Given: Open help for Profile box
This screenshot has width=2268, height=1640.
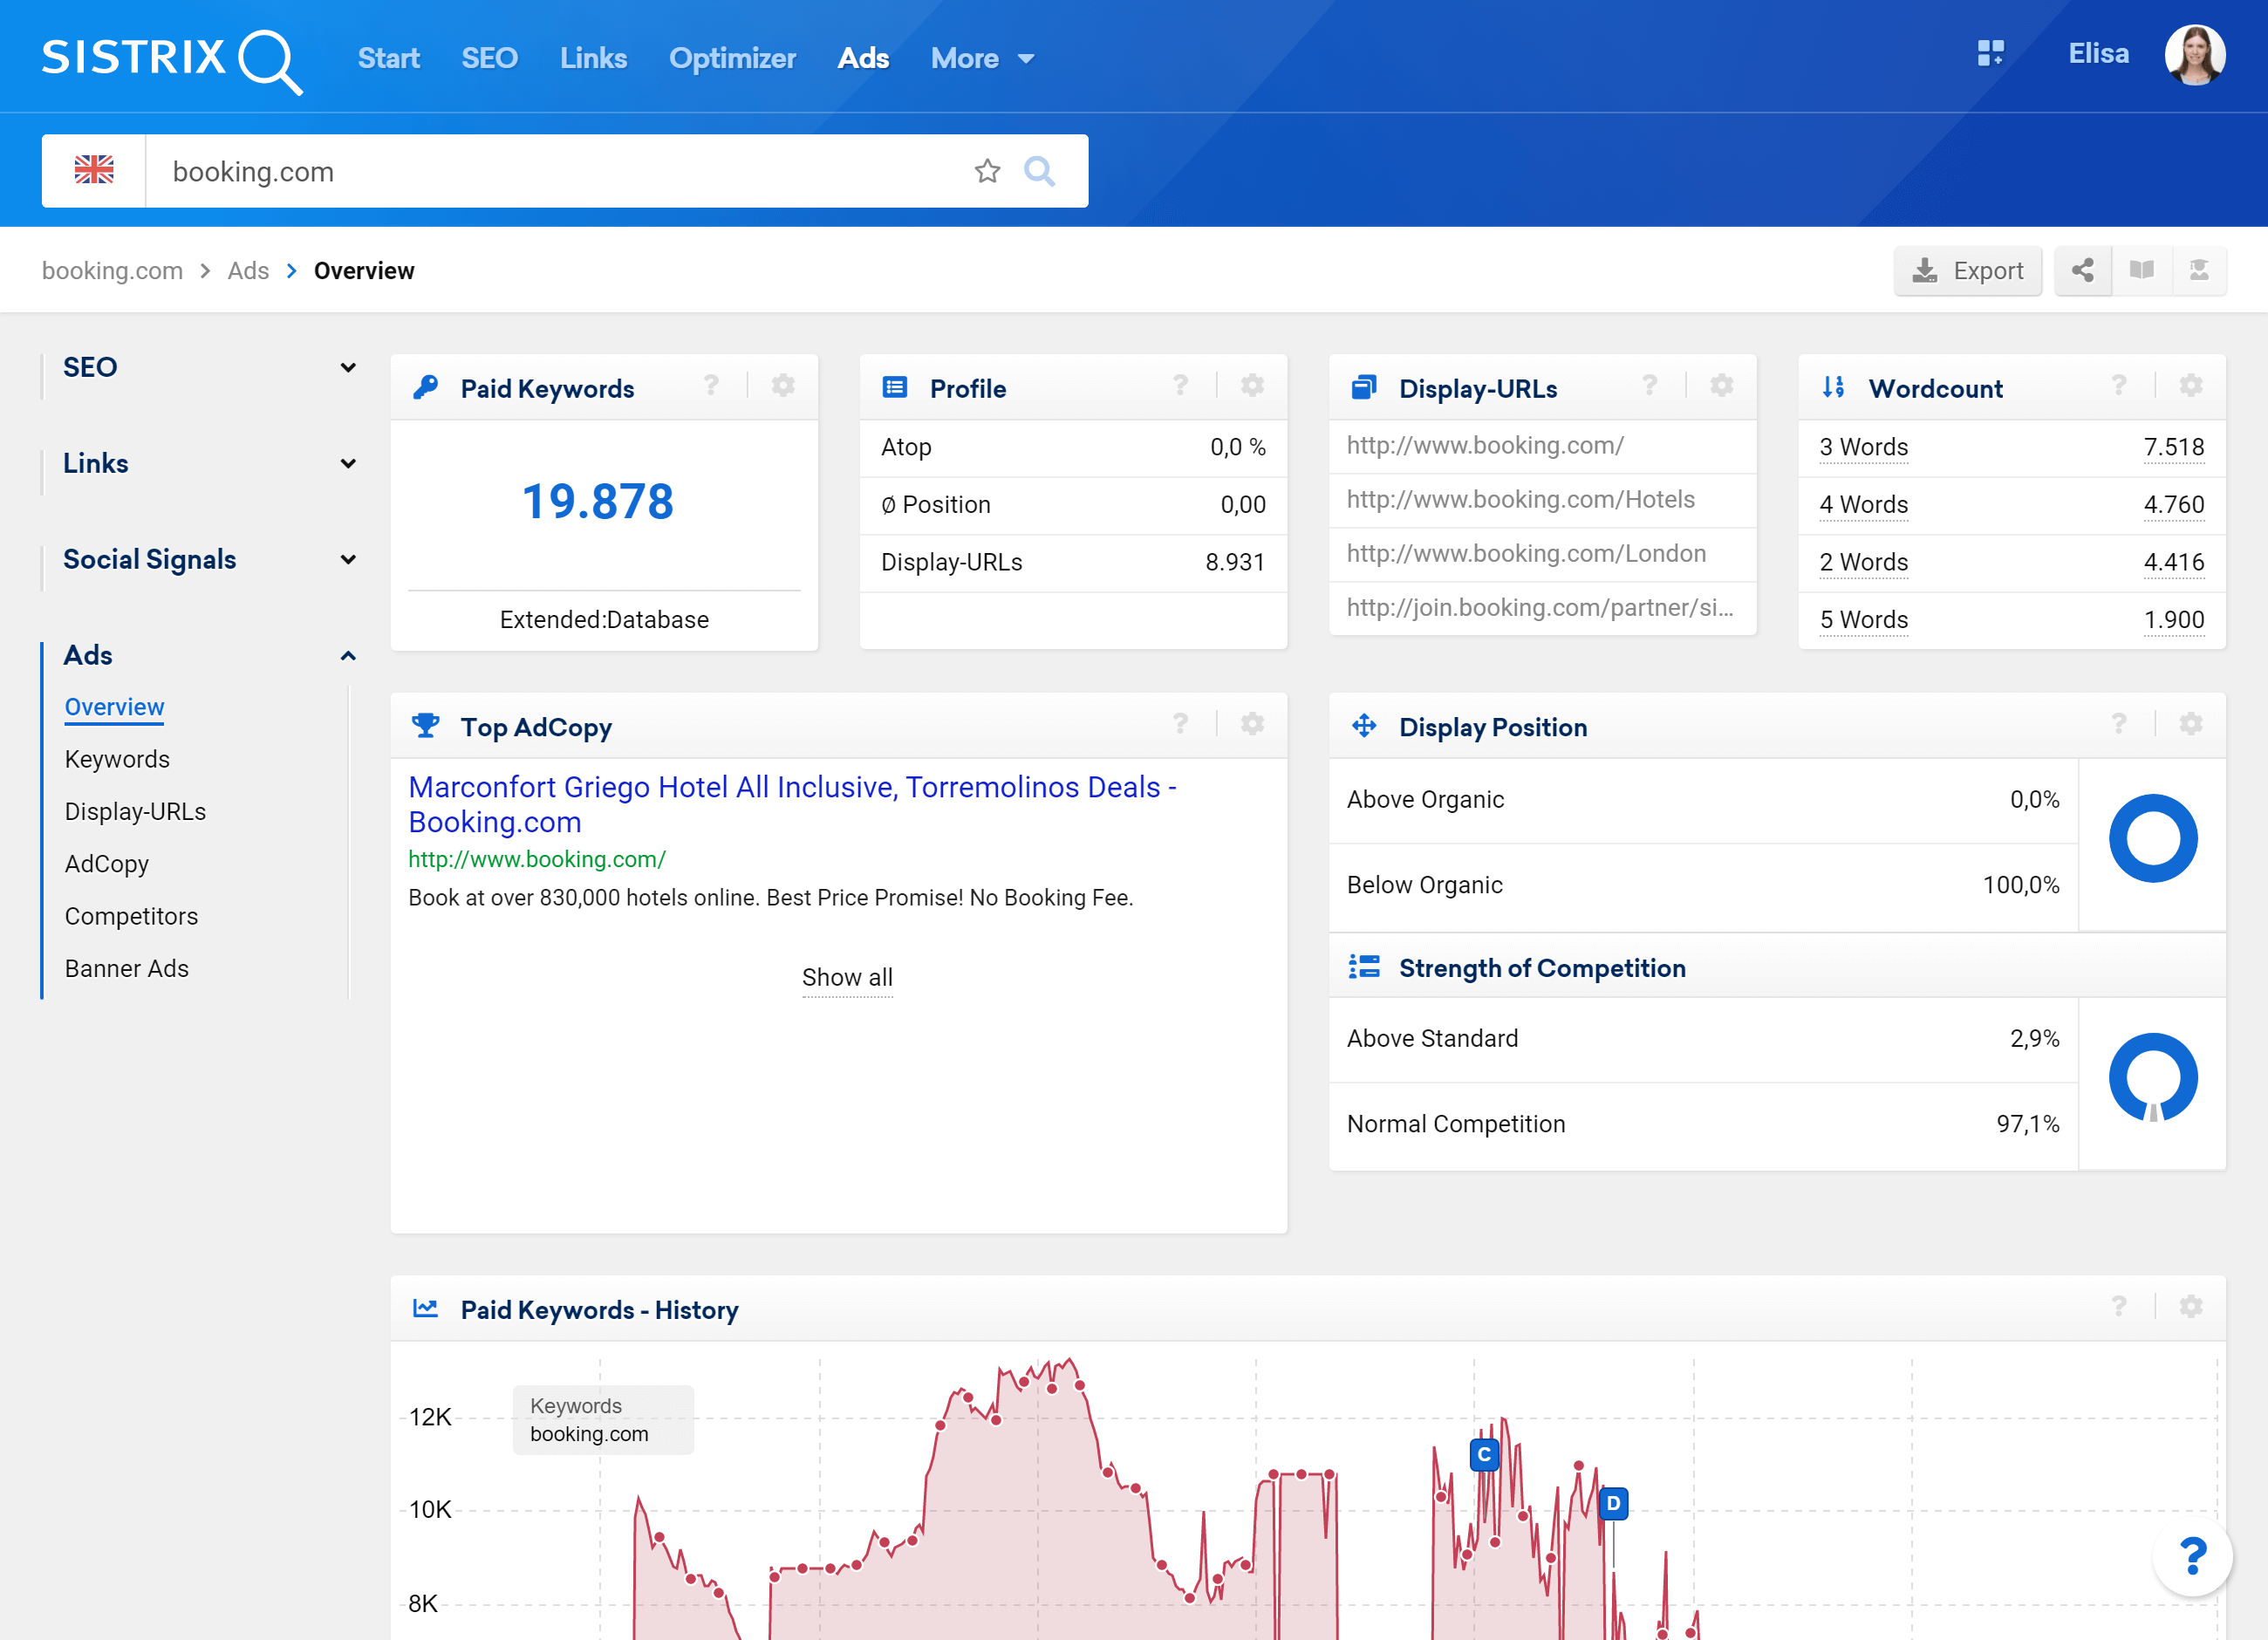Looking at the screenshot, I should click(x=1180, y=386).
